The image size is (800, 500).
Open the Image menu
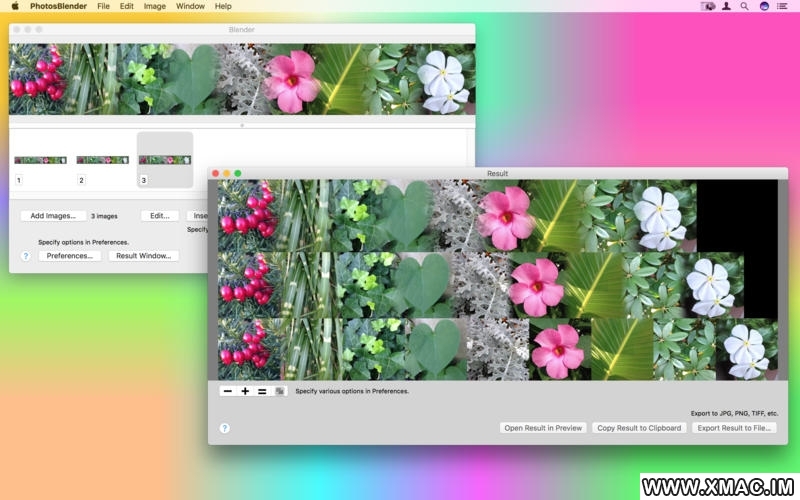pos(155,6)
